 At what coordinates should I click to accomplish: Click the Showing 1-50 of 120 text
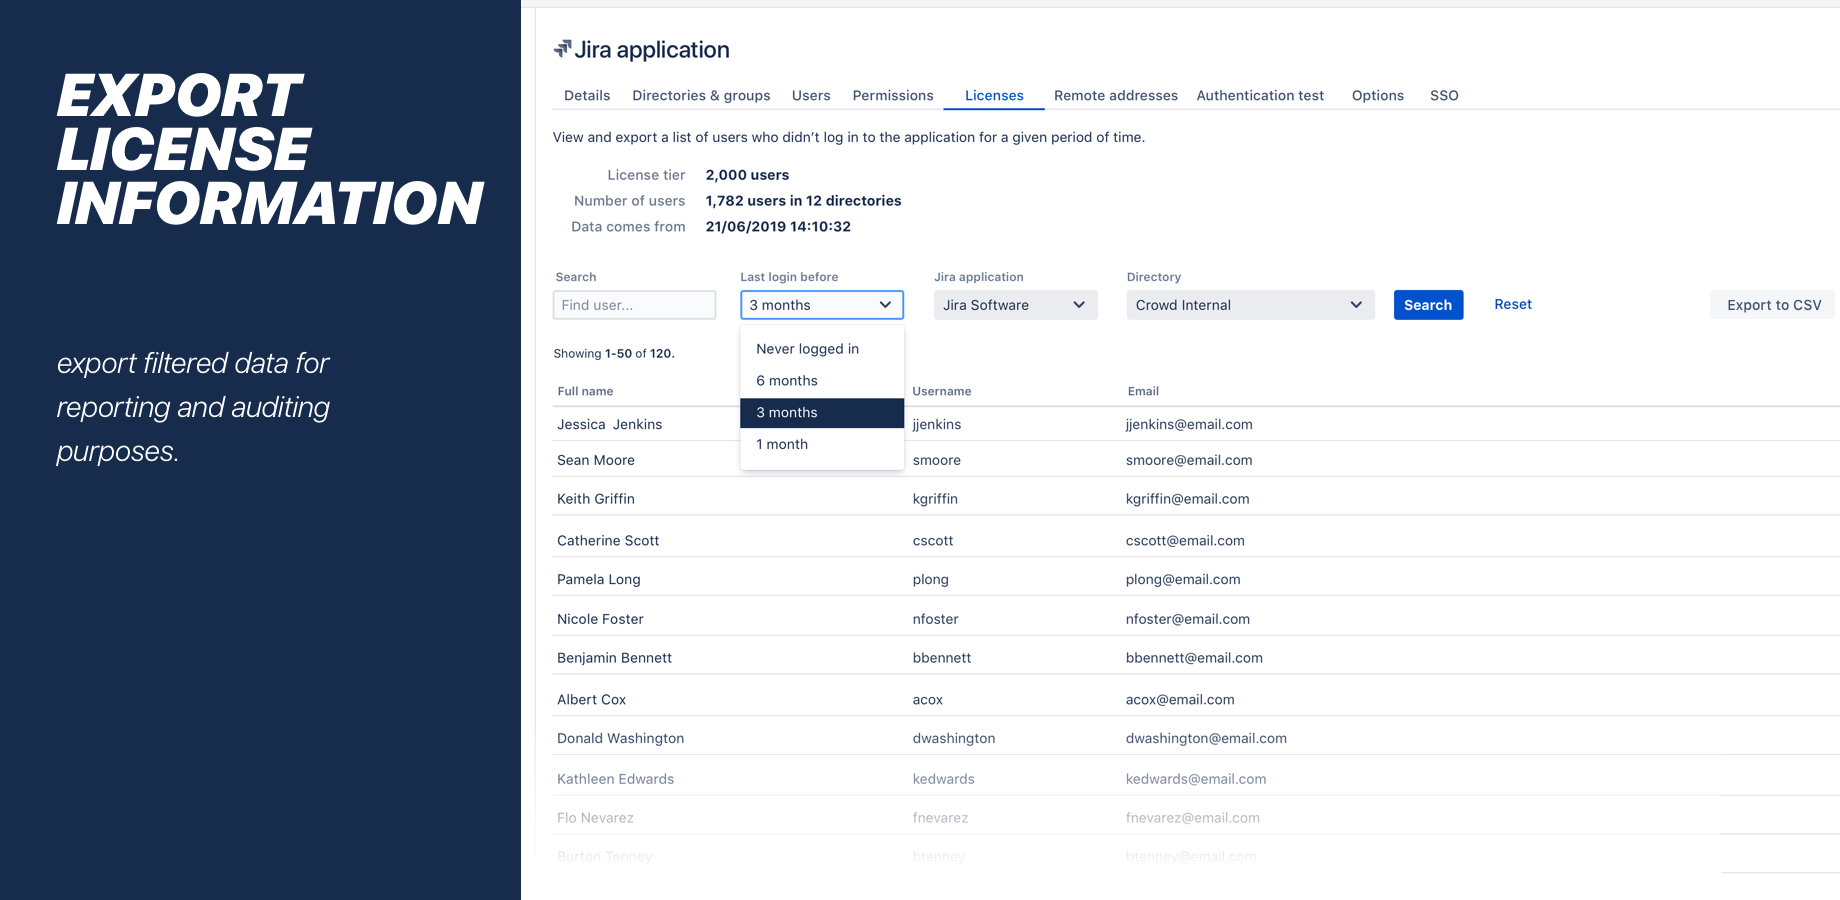614,354
